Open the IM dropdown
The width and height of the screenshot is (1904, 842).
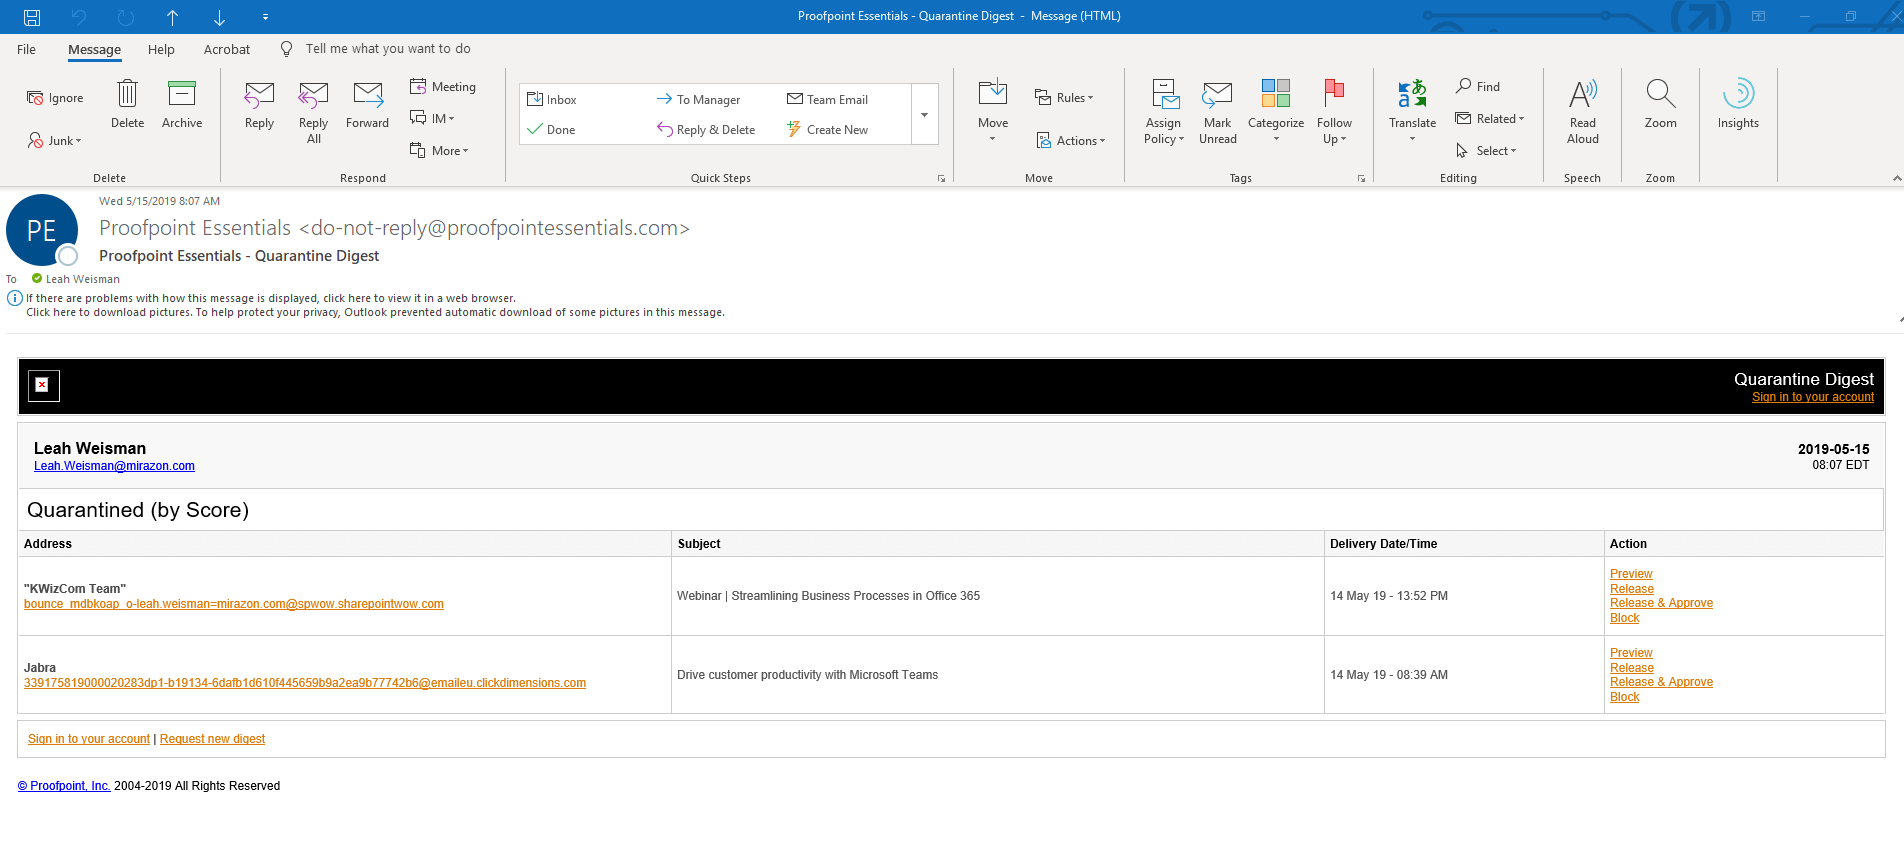(x=432, y=118)
